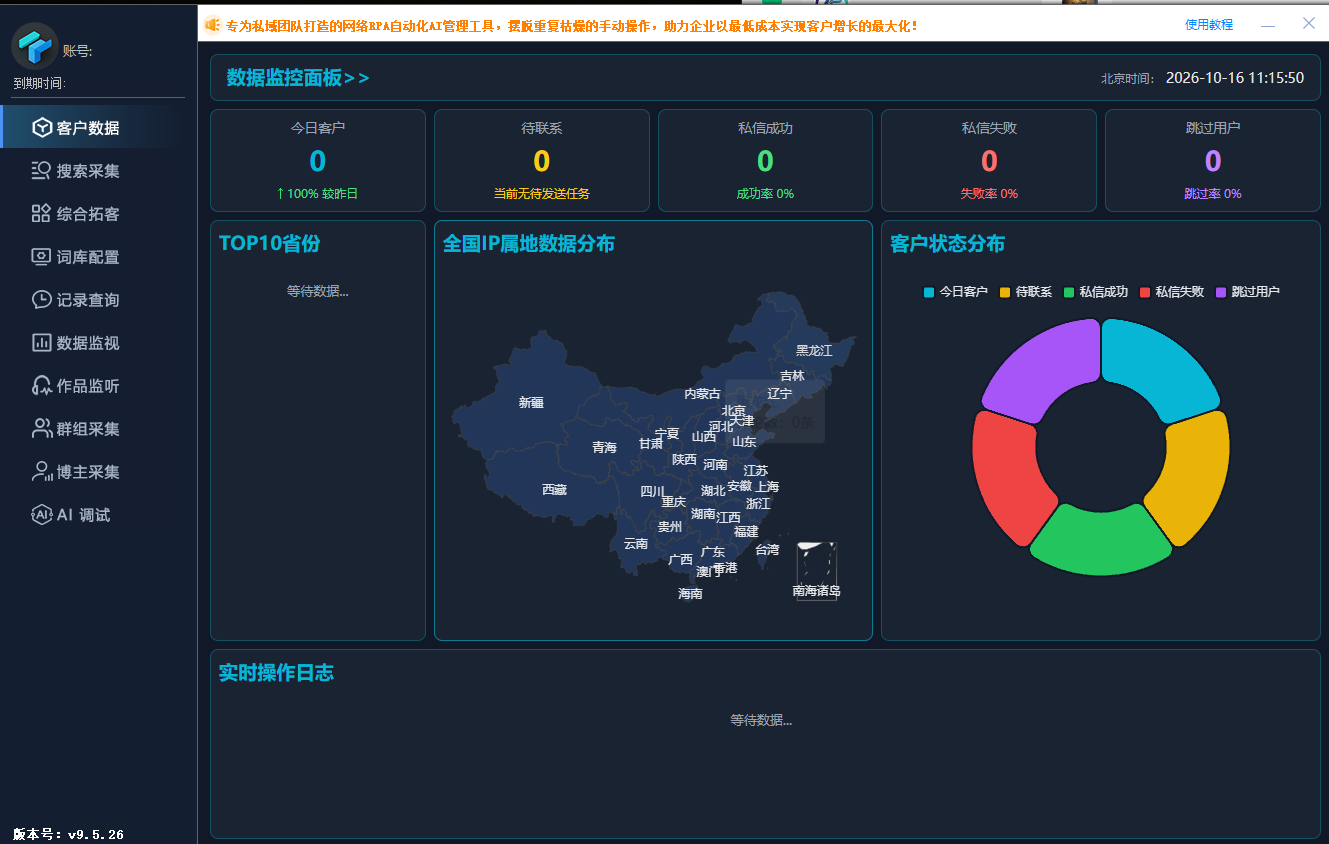Click the 博主采集 user icon
Image resolution: width=1329 pixels, height=844 pixels.
click(x=41, y=471)
